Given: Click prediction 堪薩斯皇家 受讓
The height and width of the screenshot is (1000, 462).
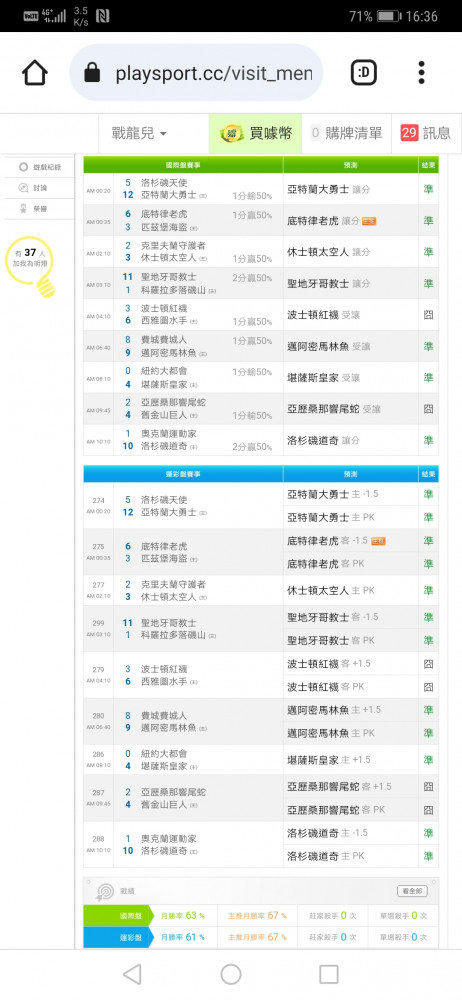Looking at the screenshot, I should [x=324, y=378].
